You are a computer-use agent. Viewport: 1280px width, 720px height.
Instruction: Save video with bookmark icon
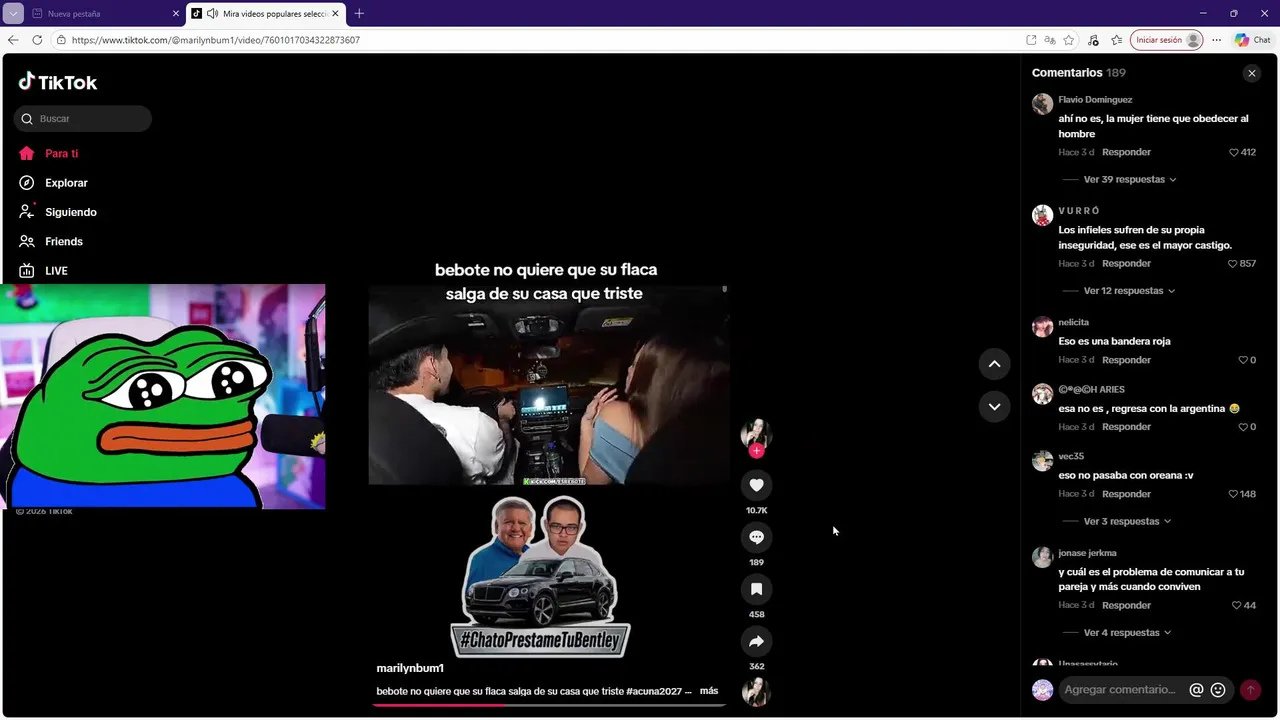coord(756,589)
